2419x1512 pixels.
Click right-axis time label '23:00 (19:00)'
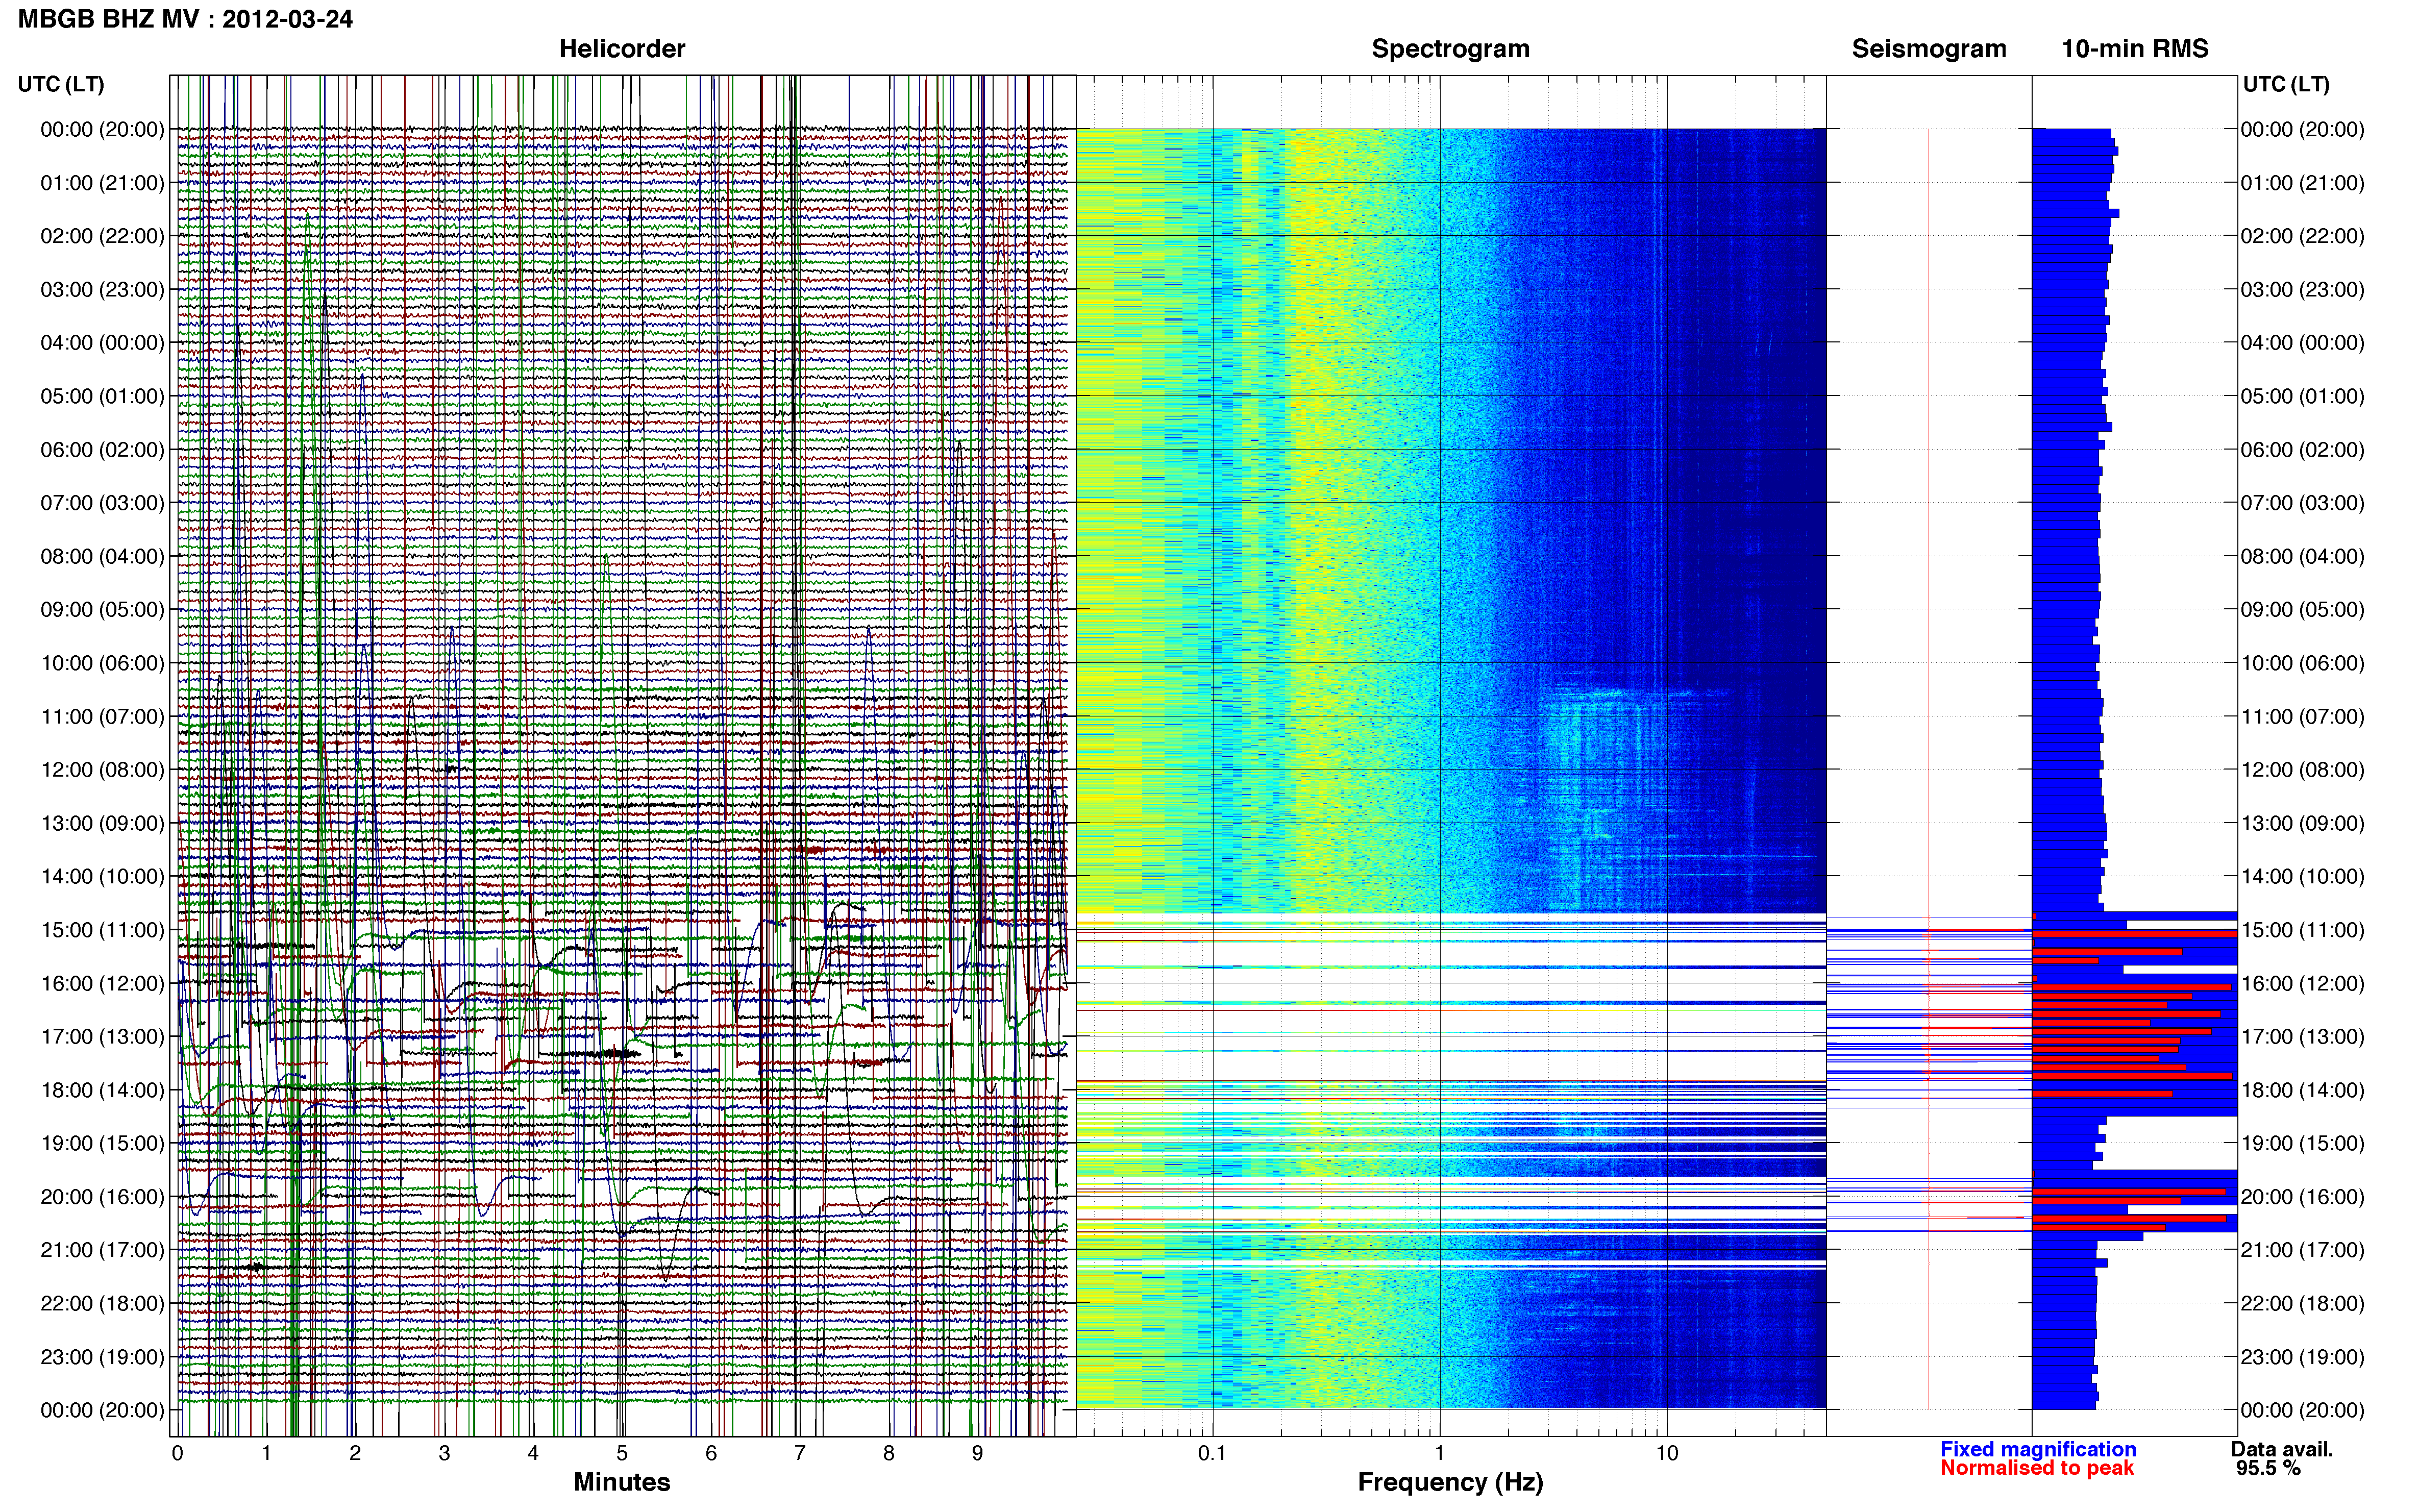coord(2303,1357)
